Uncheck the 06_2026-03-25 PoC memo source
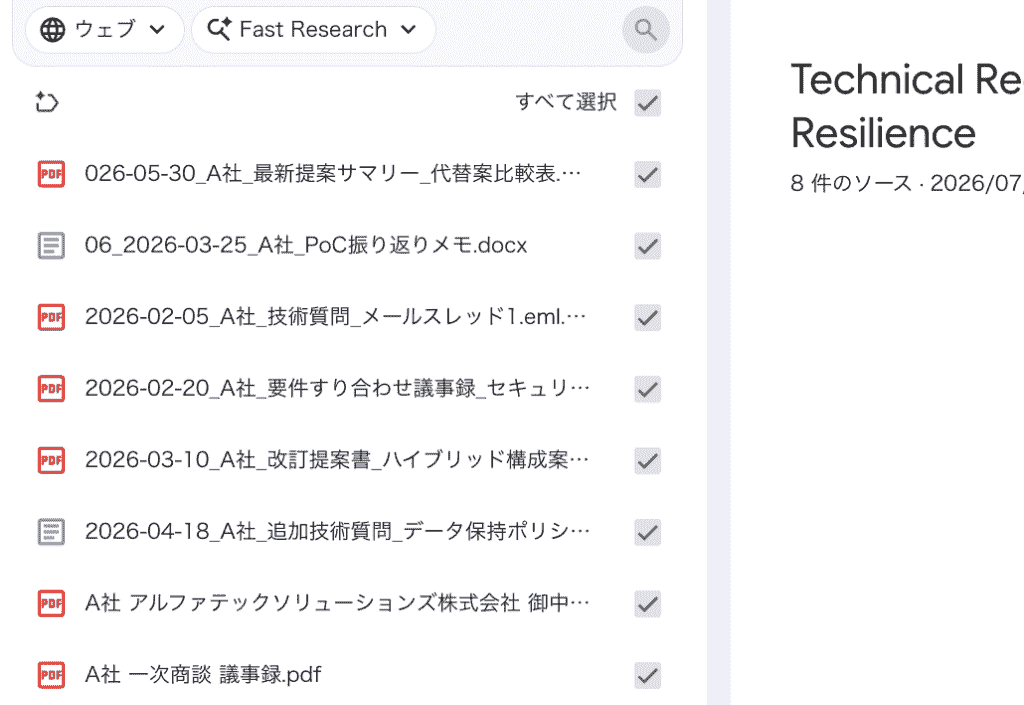The image size is (1024, 705). pos(647,246)
